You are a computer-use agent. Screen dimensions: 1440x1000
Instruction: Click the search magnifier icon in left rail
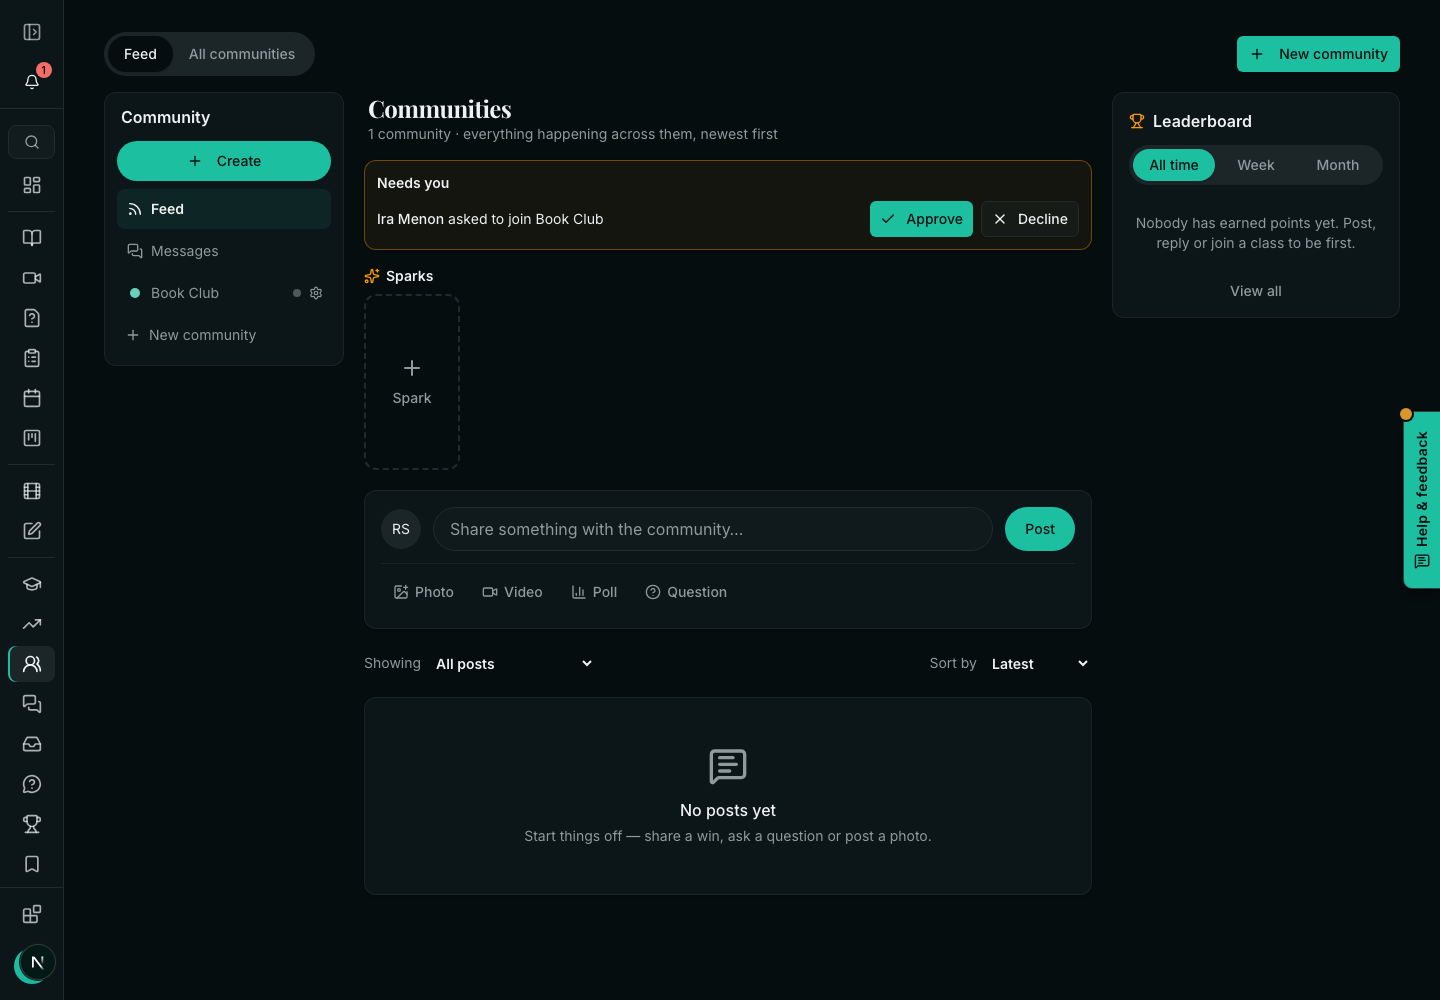tap(32, 142)
